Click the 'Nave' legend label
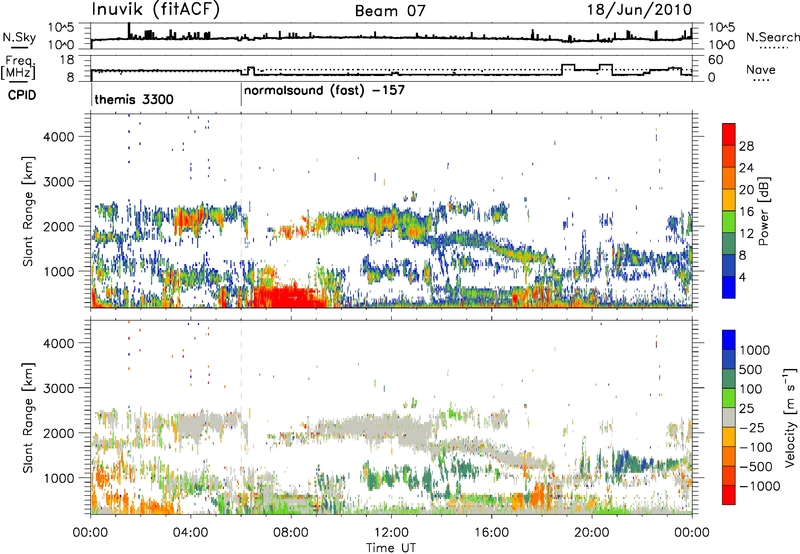The width and height of the screenshot is (800, 554). pyautogui.click(x=761, y=70)
